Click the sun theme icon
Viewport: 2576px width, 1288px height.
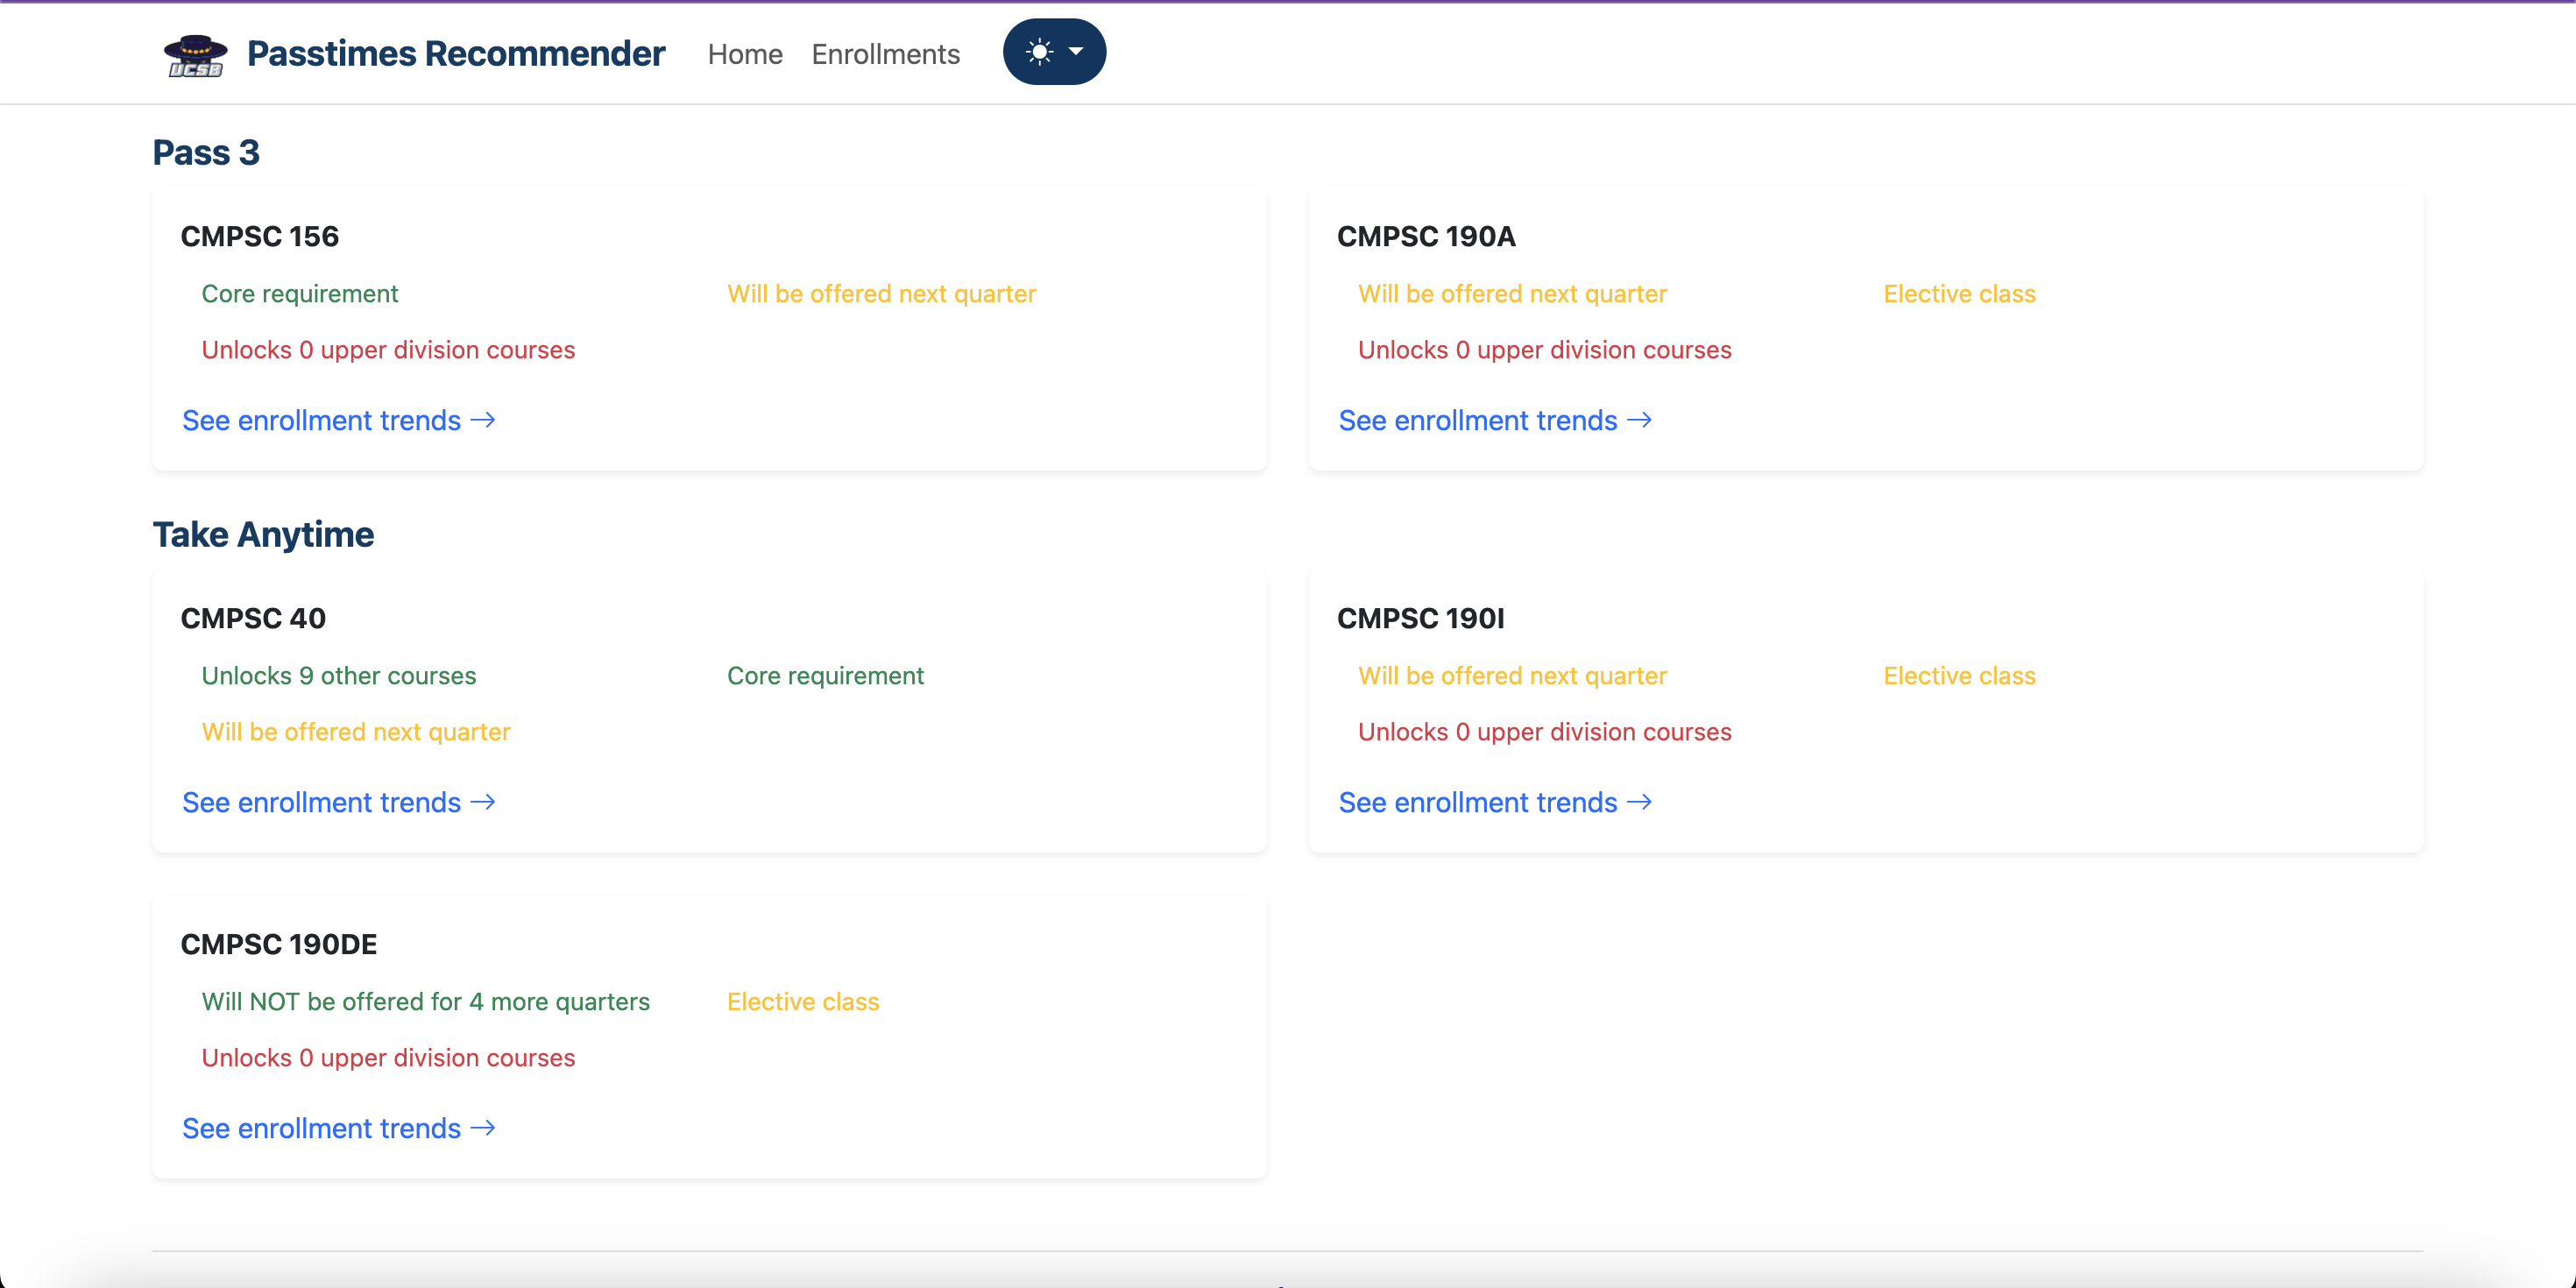point(1039,52)
